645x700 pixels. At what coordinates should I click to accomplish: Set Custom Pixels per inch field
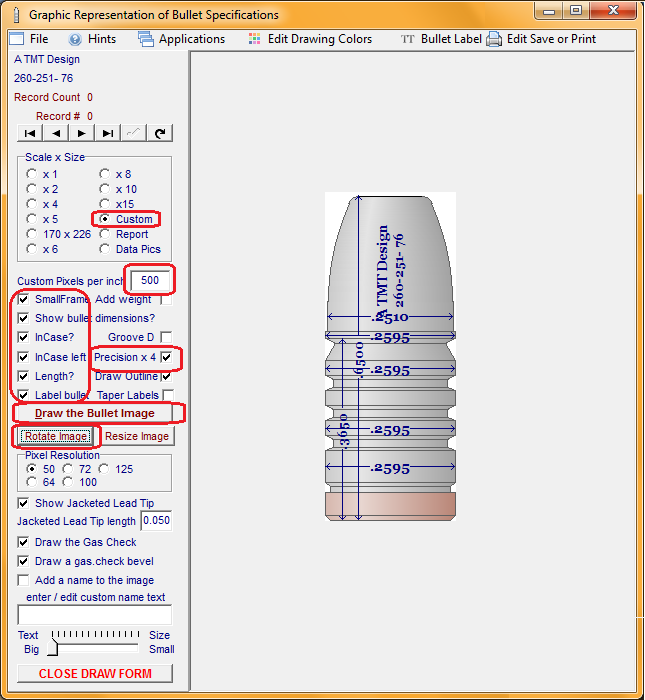point(150,280)
